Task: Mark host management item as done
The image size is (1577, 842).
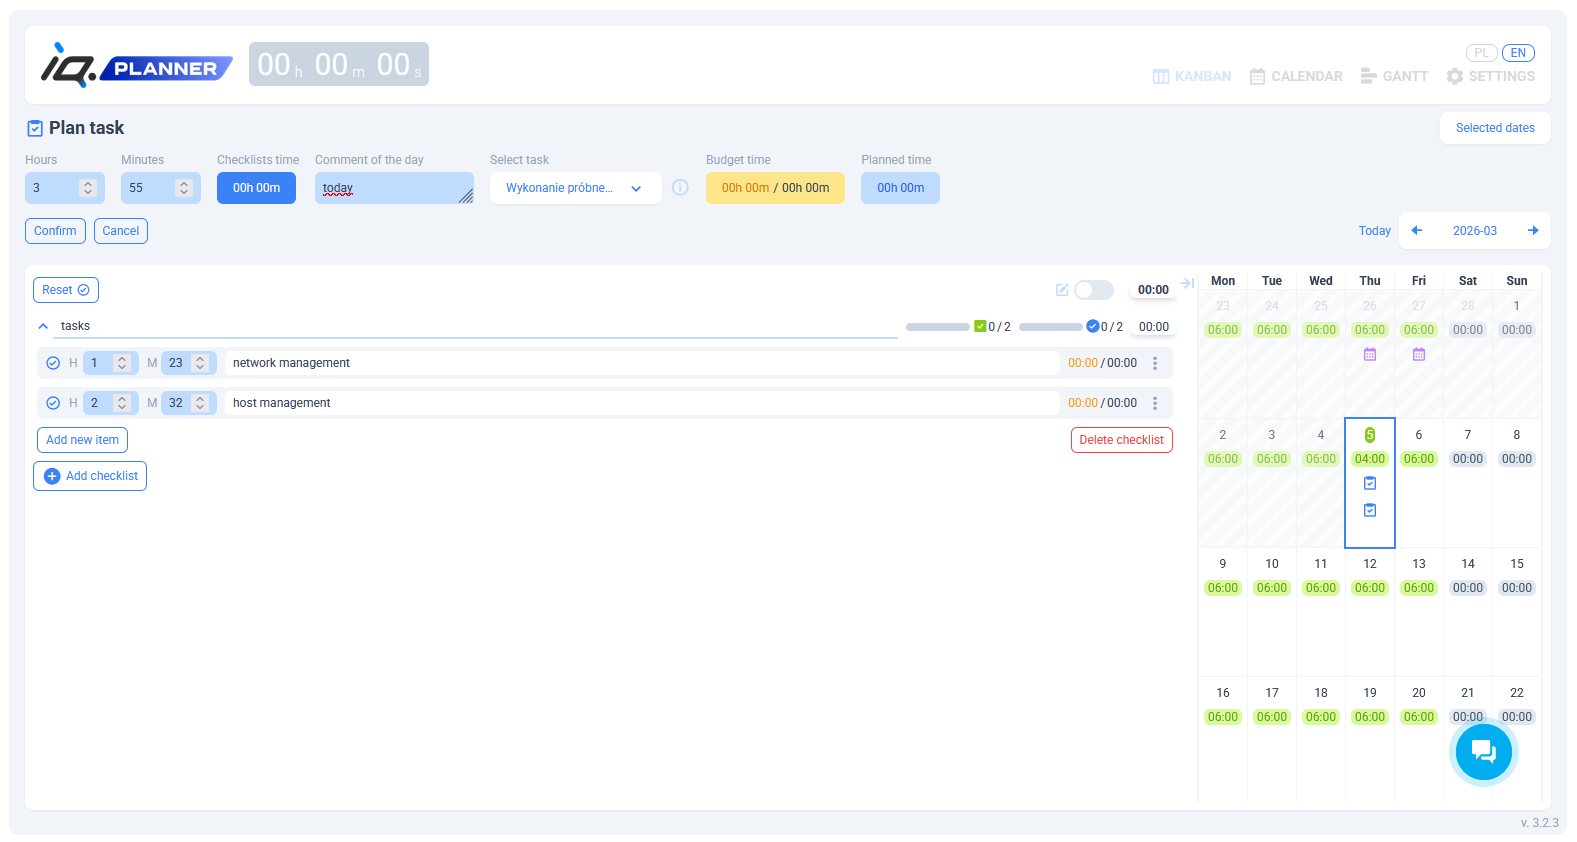Action: click(53, 403)
